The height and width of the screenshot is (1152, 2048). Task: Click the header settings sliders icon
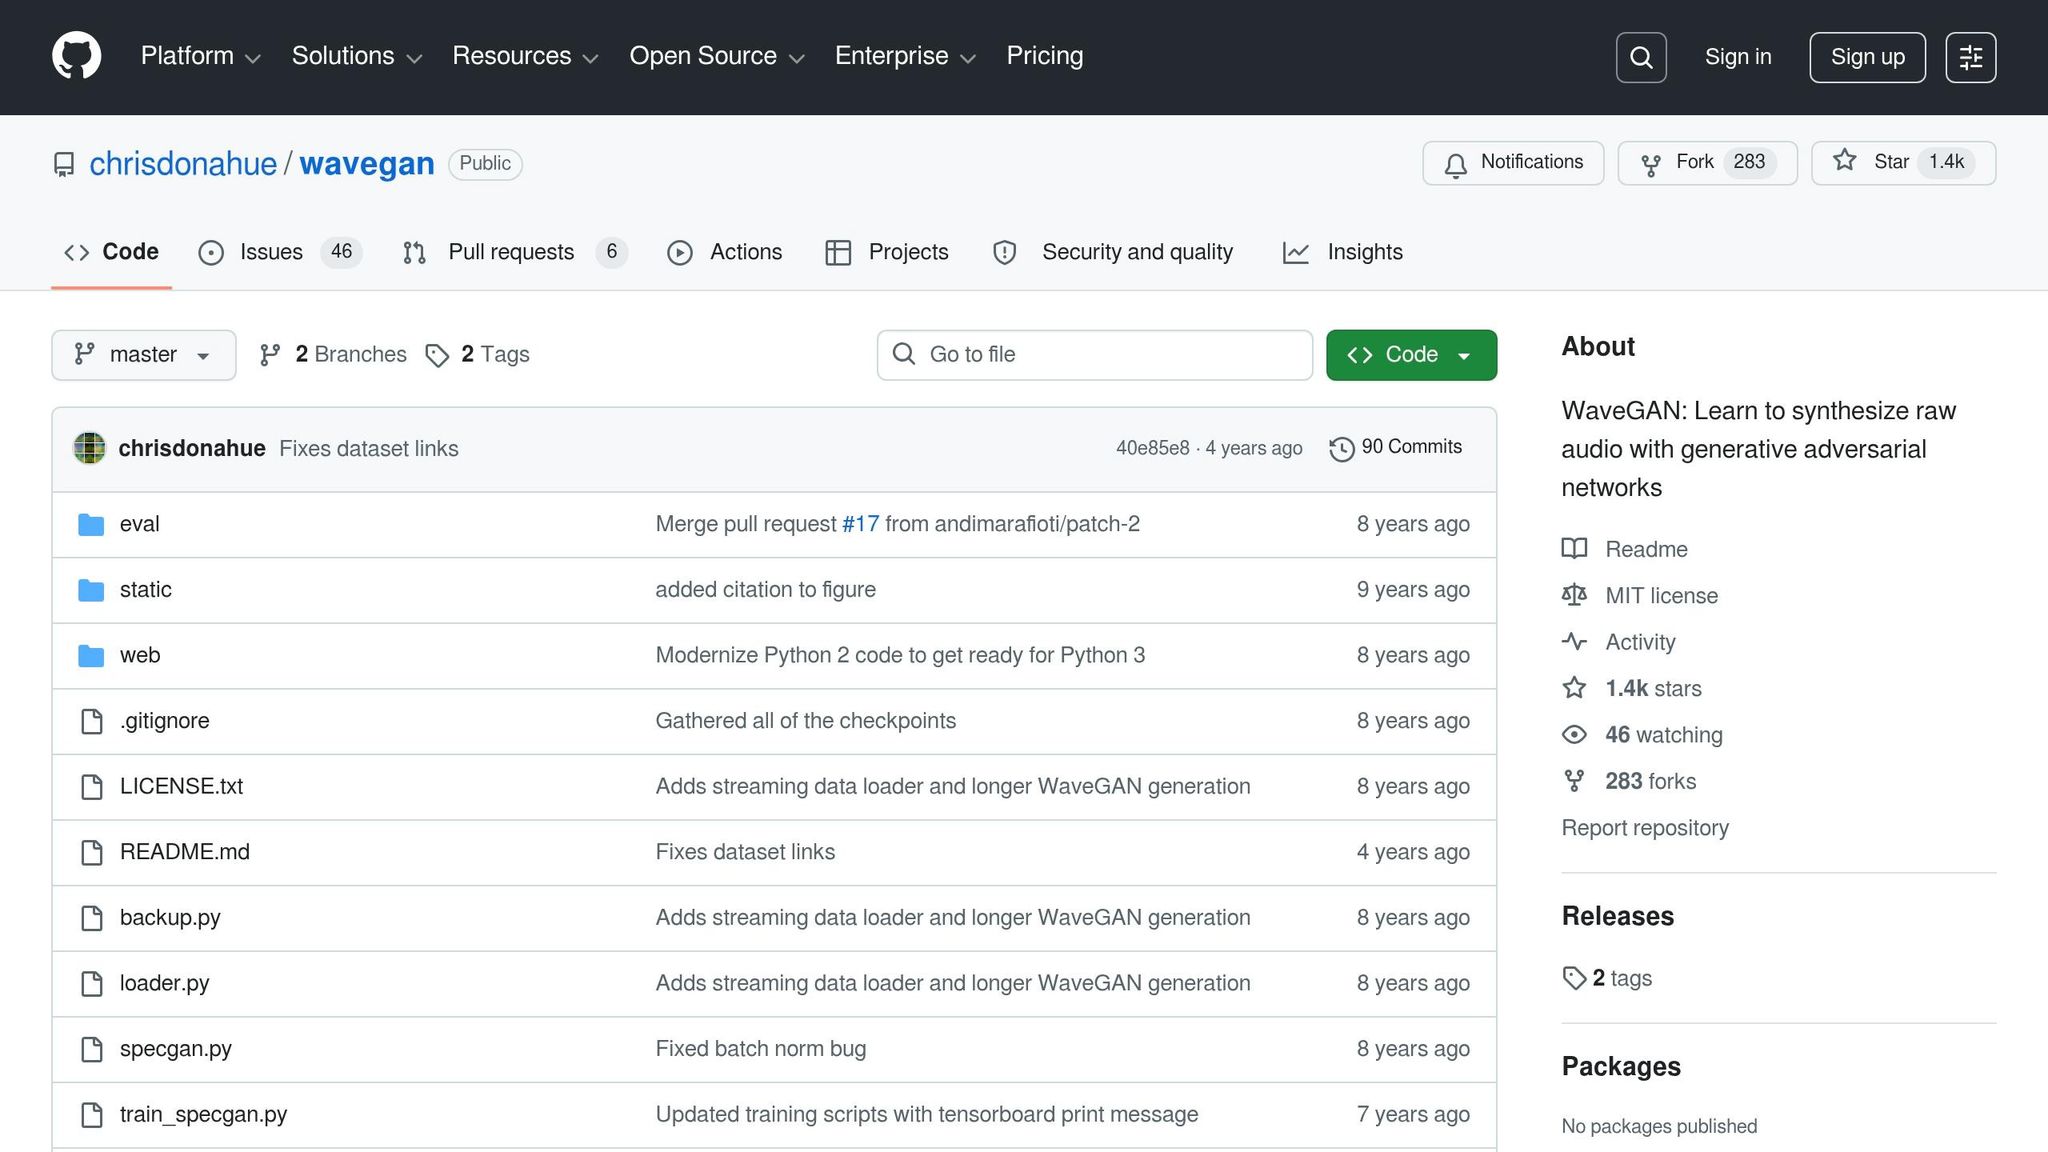click(1970, 57)
